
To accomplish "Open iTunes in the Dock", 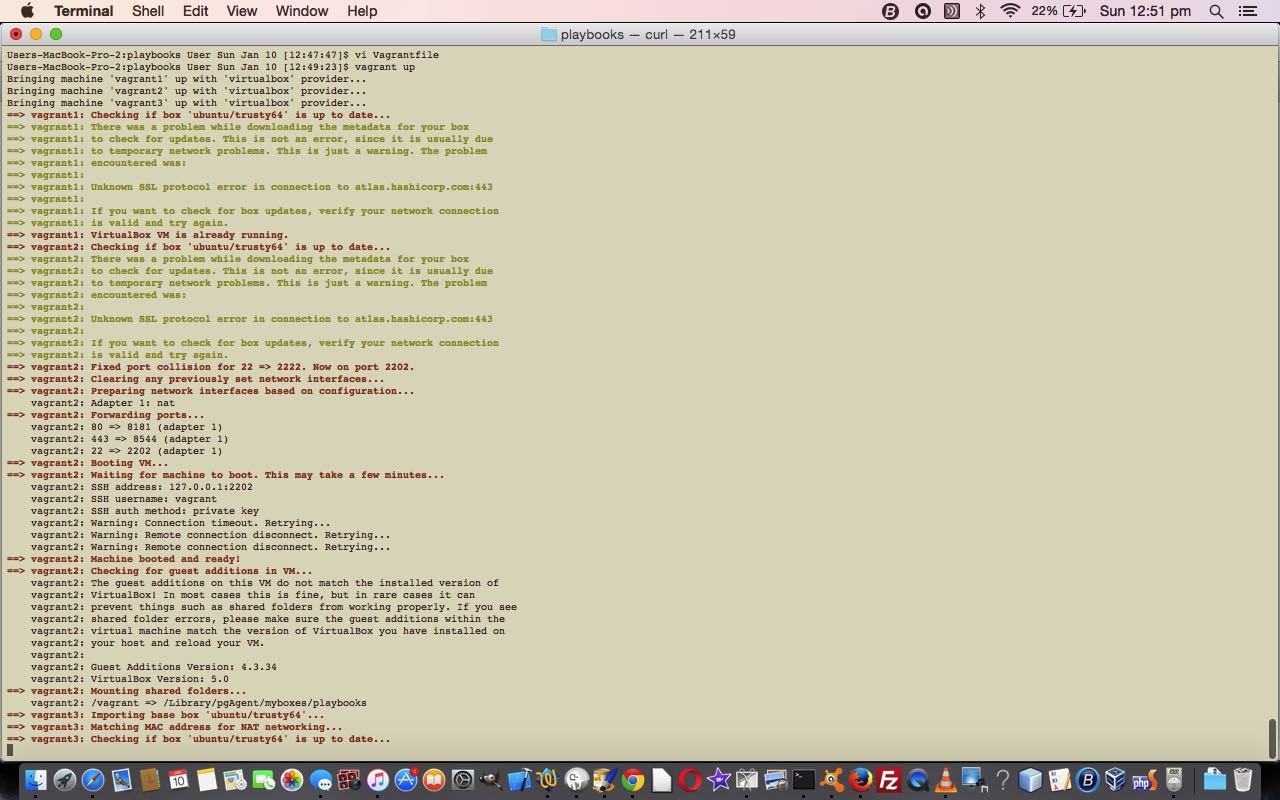I will 377,780.
